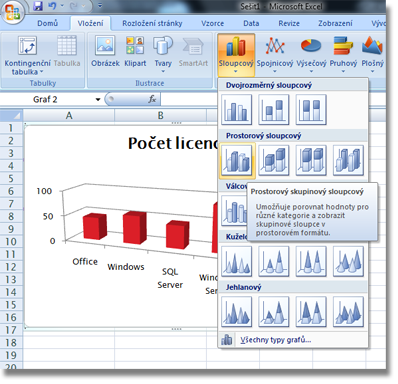This screenshot has width=398, height=384.
Task: Open the Spojnicový chart menu
Action: point(275,55)
